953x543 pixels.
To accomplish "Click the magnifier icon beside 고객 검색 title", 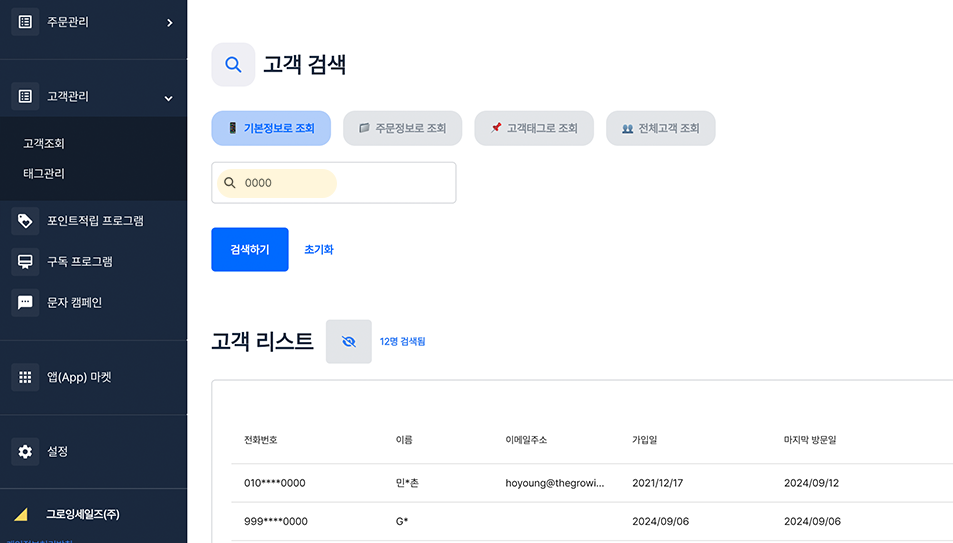I will (233, 65).
